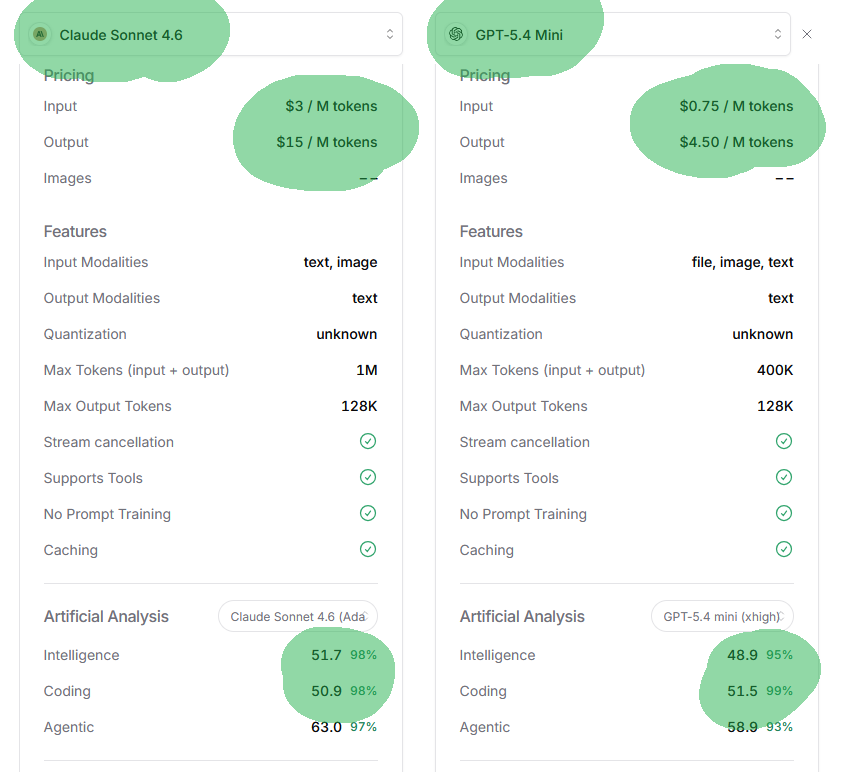Click the Features heading in Claude Sonnet column

[x=75, y=232]
